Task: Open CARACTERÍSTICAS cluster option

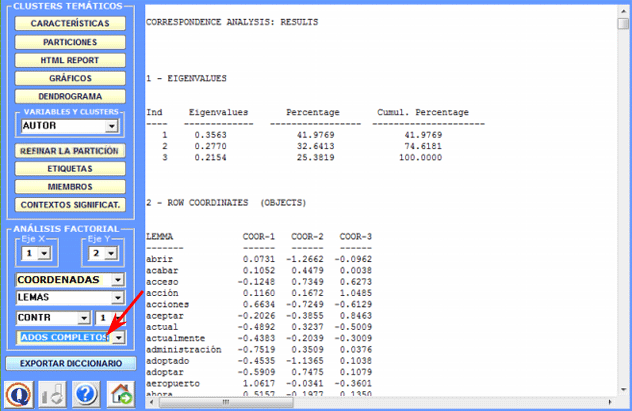Action: click(x=70, y=23)
